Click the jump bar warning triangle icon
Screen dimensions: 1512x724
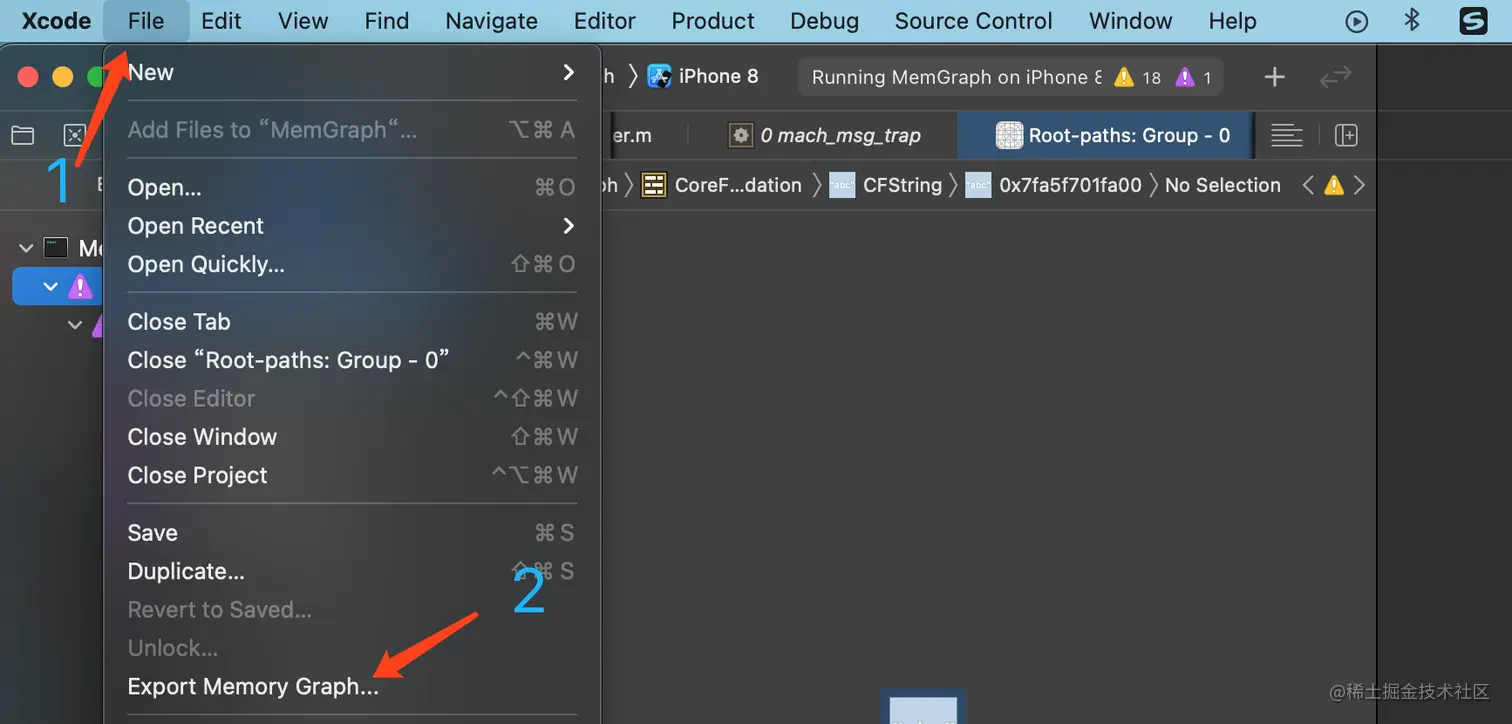click(x=1334, y=185)
